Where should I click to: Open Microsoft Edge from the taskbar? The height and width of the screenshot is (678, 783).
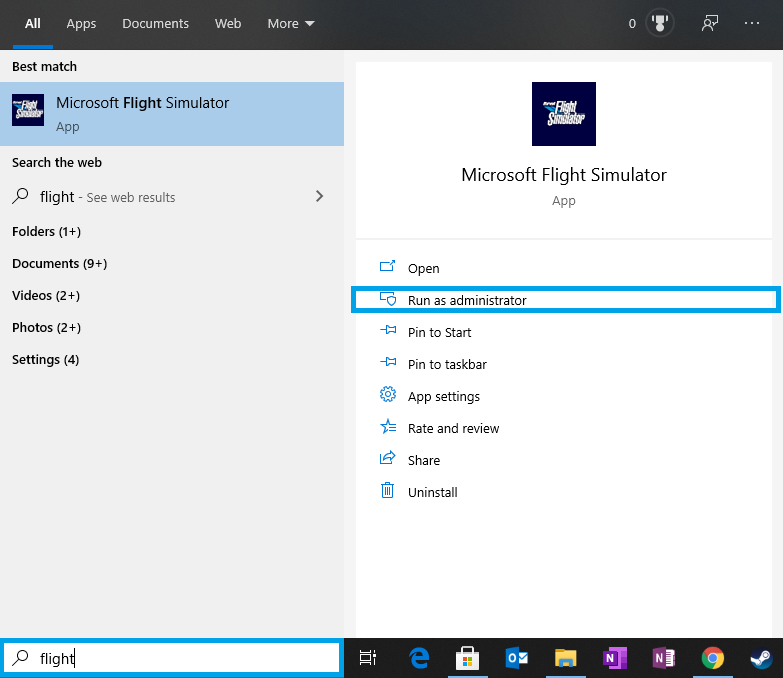(419, 657)
